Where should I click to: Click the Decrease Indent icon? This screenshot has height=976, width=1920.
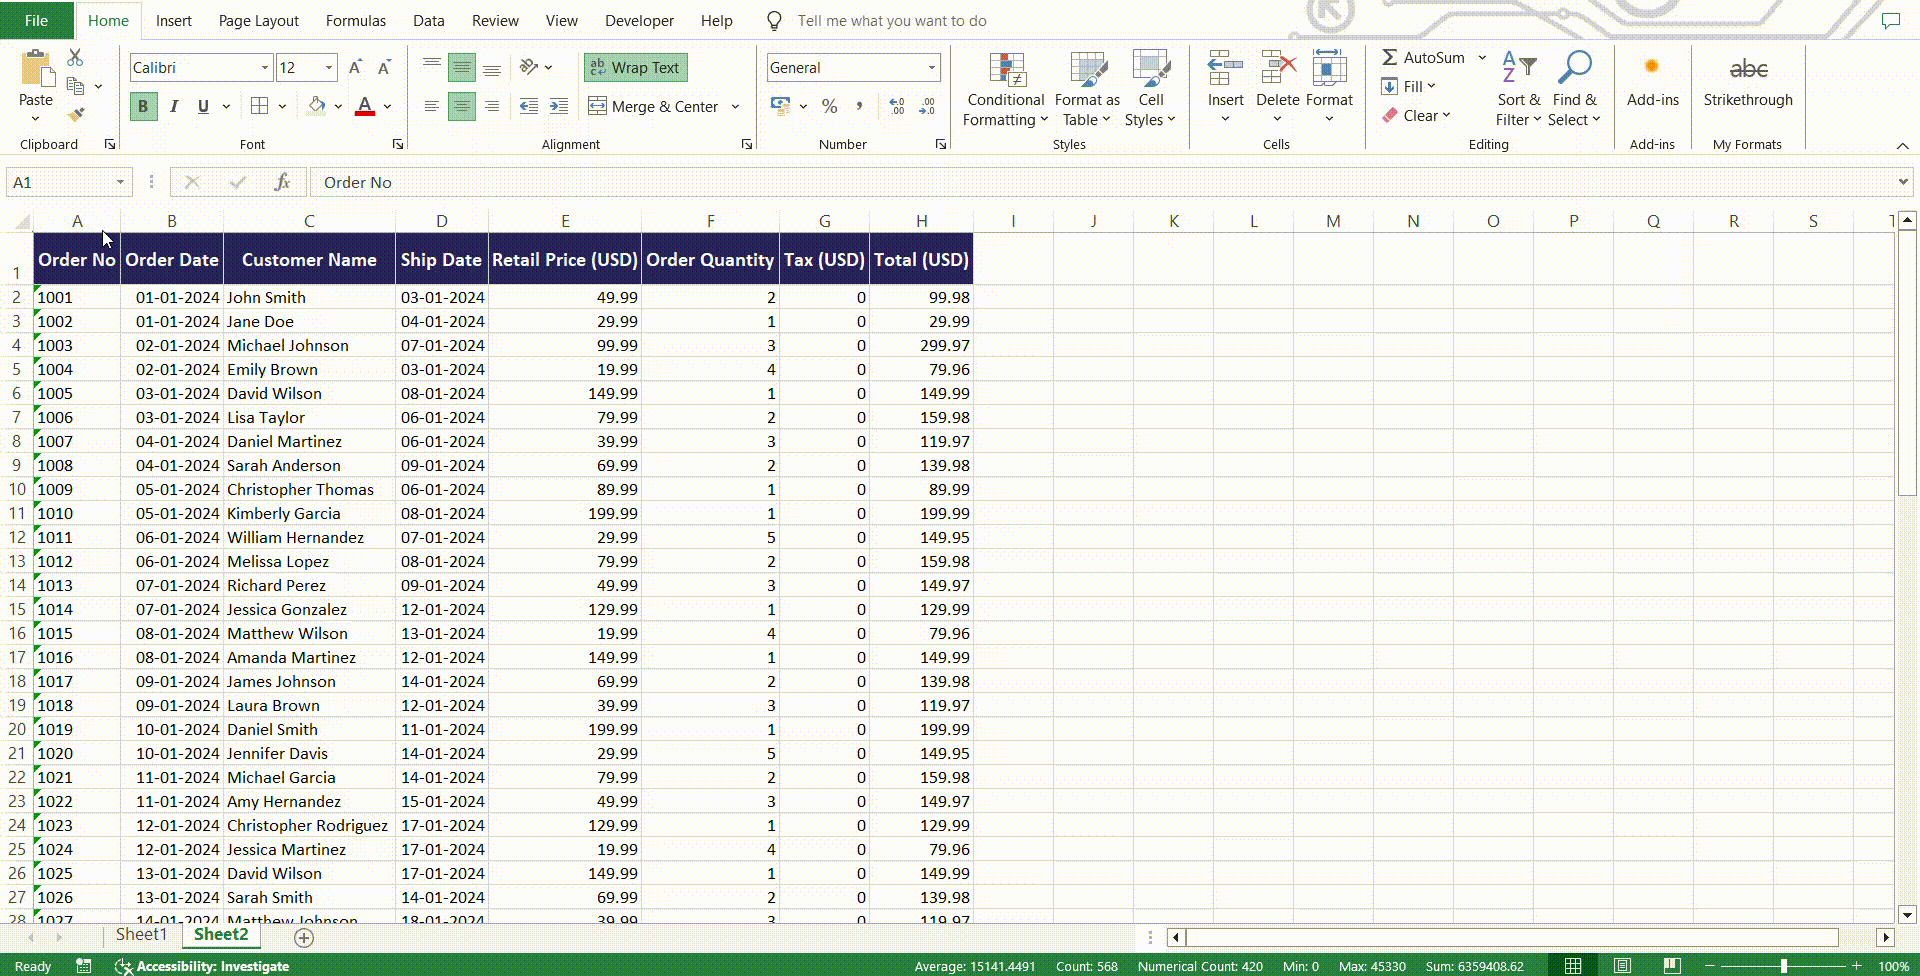tap(529, 106)
